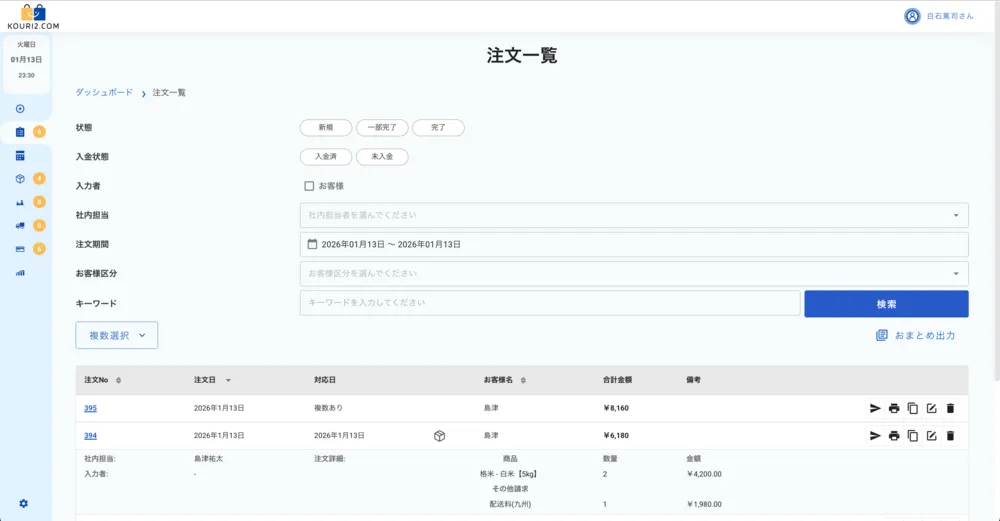Open the settings gear in sidebar

tap(24, 504)
